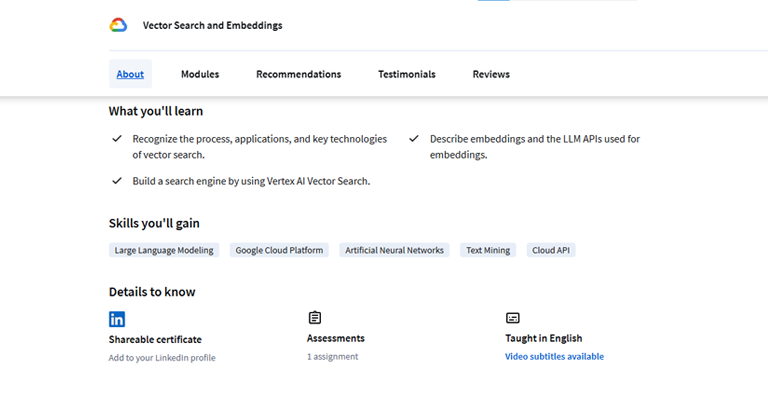The image size is (768, 395).
Task: Click 'Build a search engine' learning objective text
Action: click(251, 181)
